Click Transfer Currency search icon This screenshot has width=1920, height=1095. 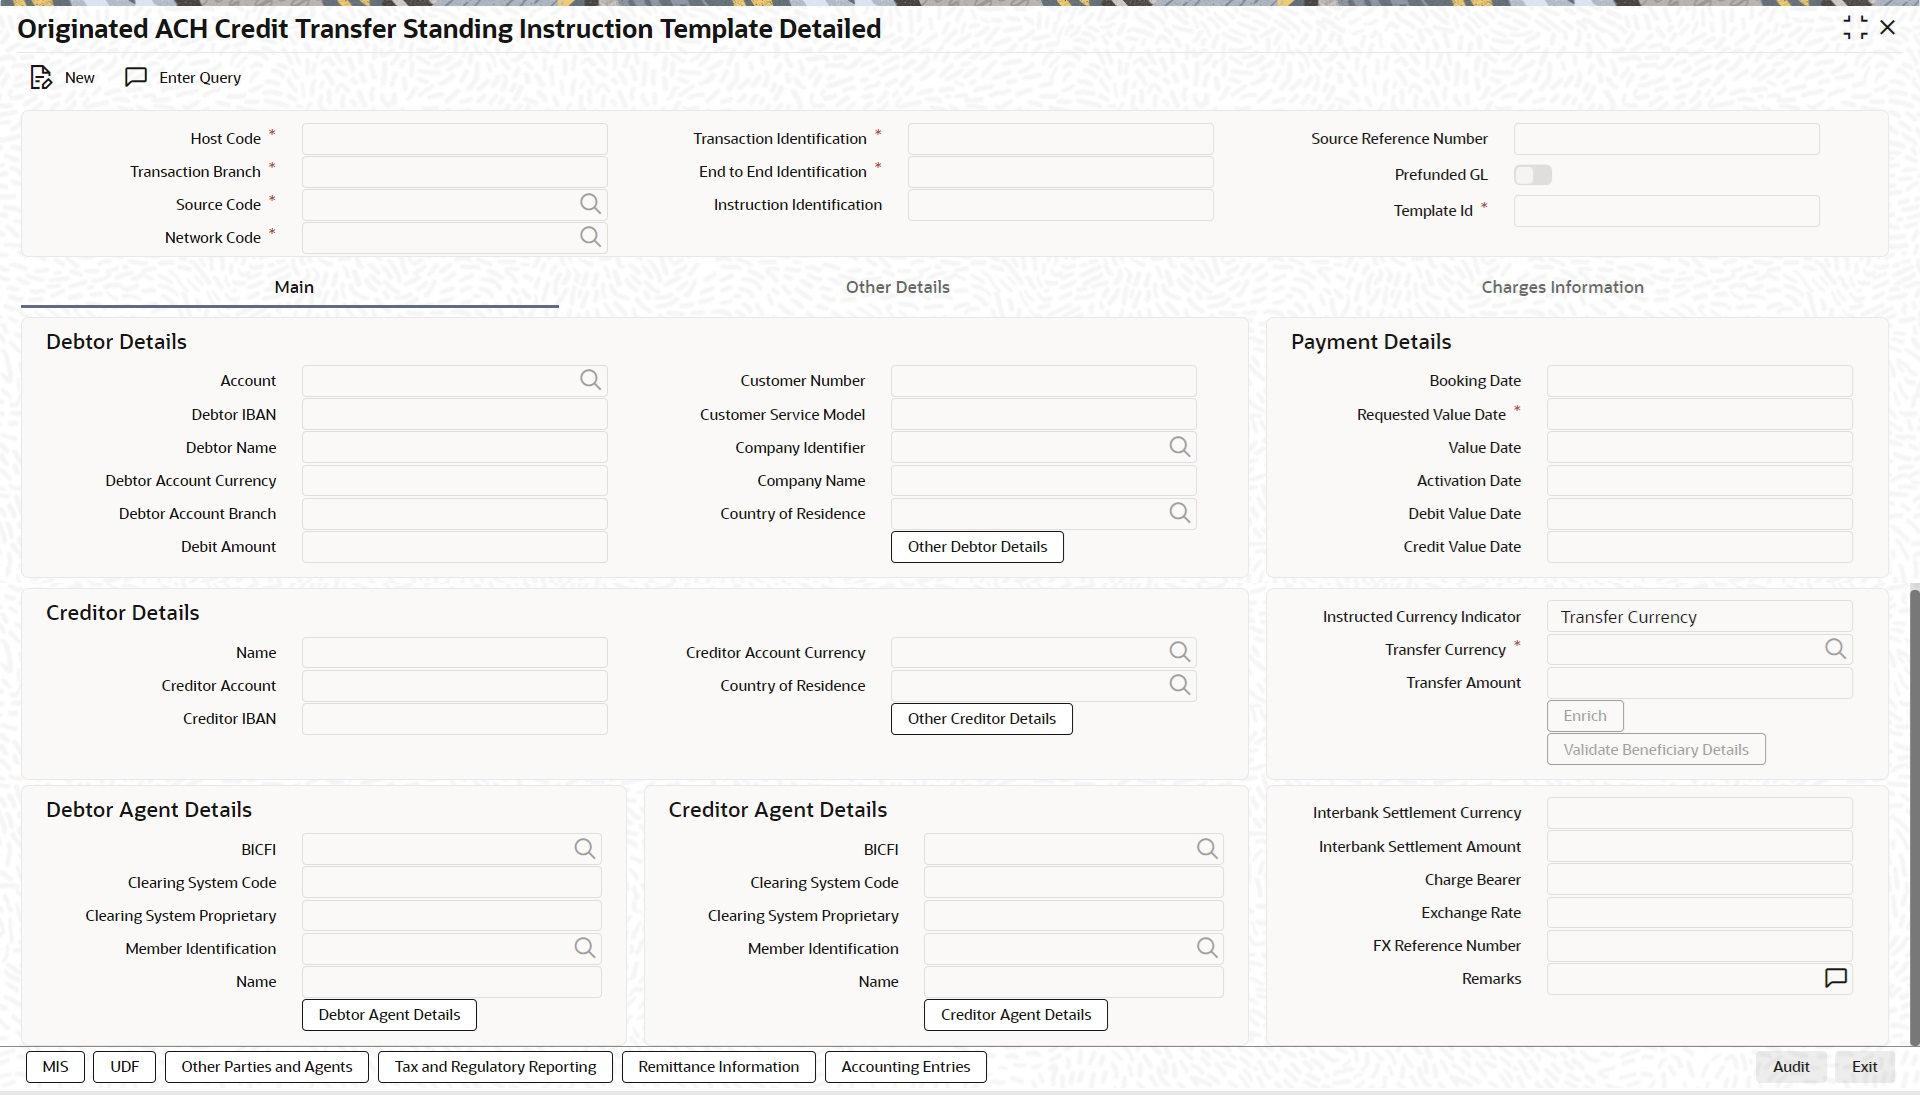[x=1835, y=649]
